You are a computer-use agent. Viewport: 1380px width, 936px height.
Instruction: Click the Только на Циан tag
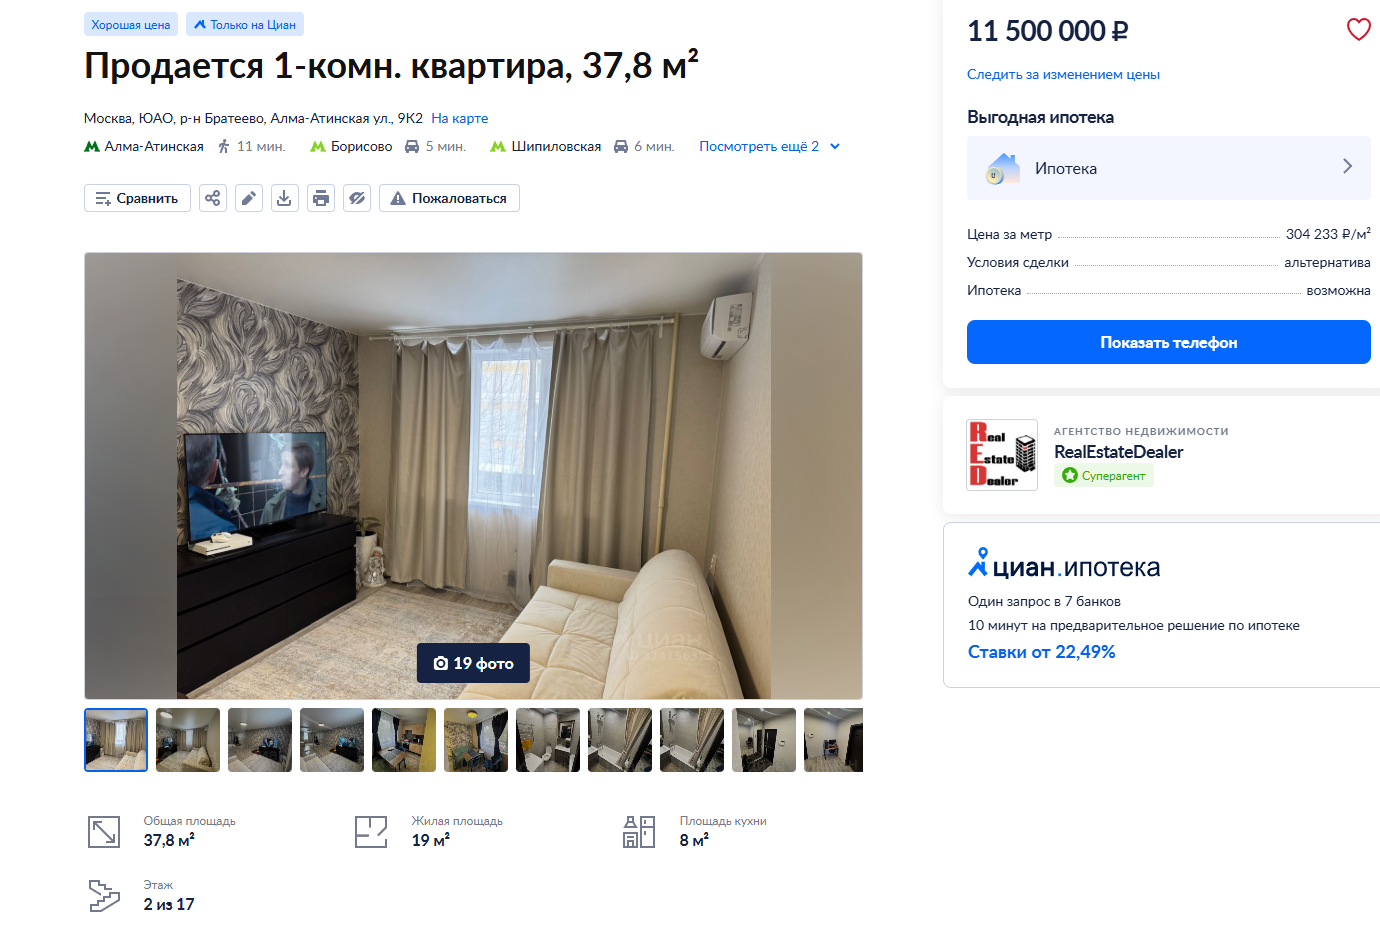tap(245, 25)
